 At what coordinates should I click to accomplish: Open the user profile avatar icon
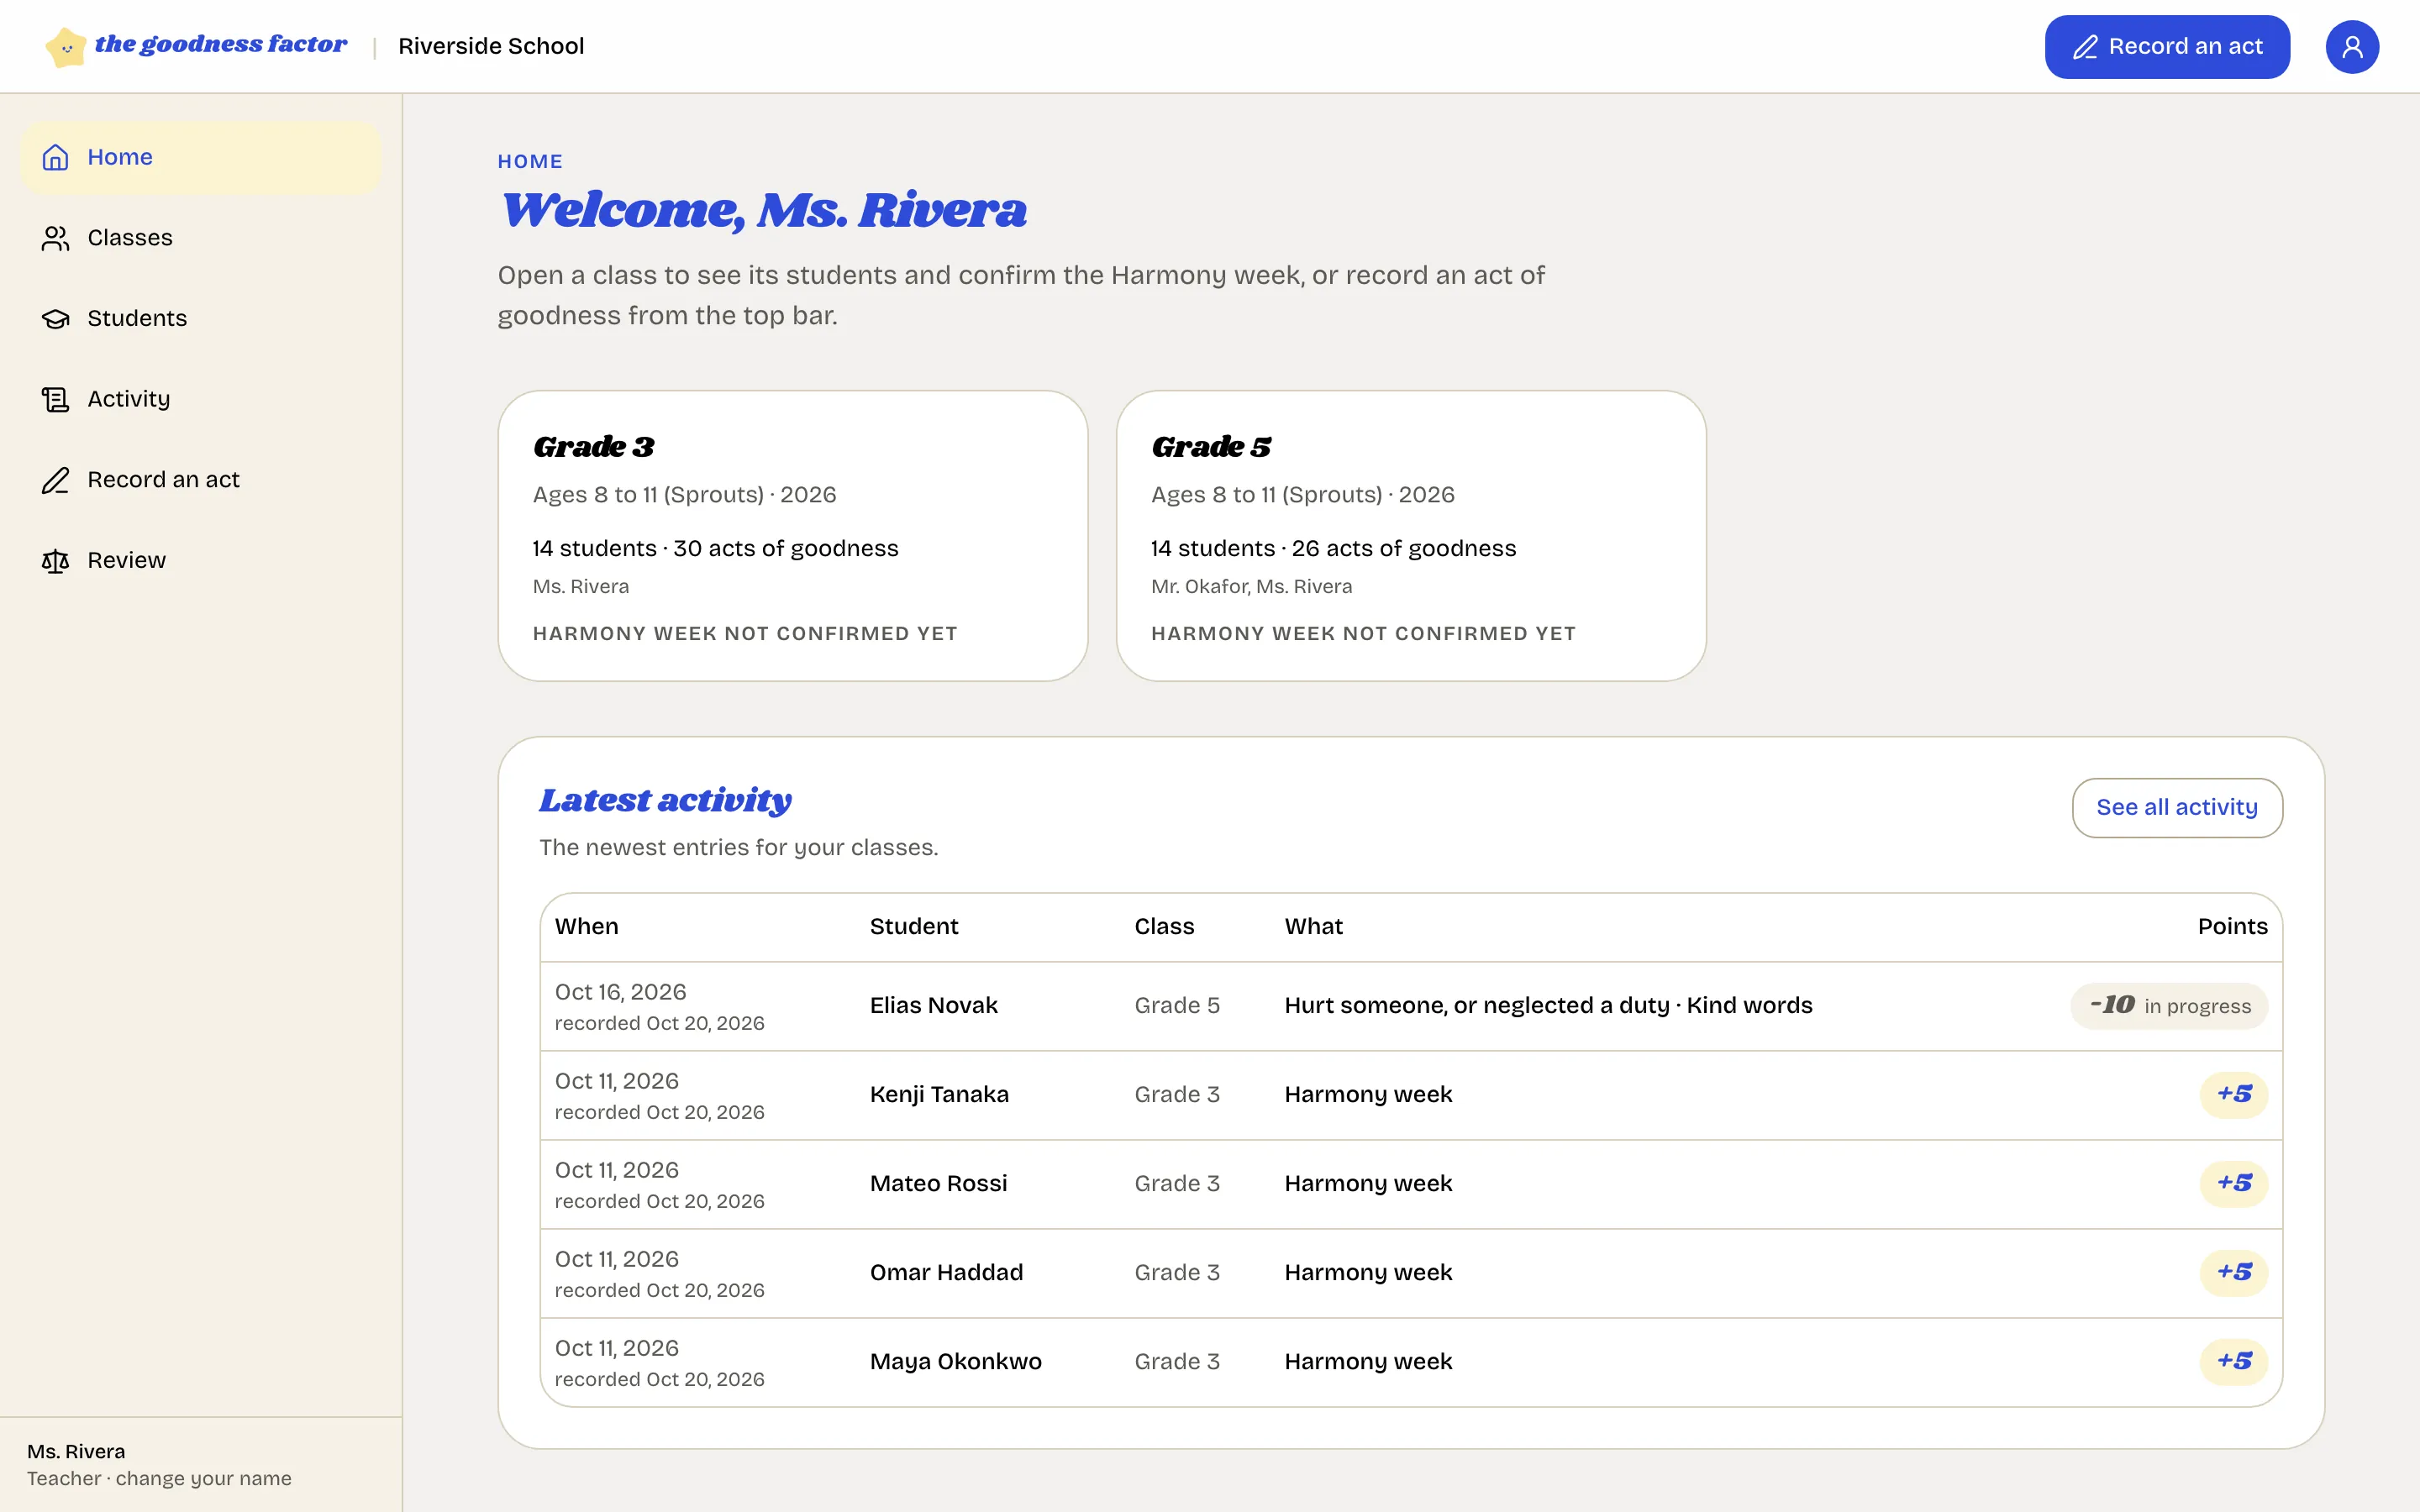(2351, 47)
